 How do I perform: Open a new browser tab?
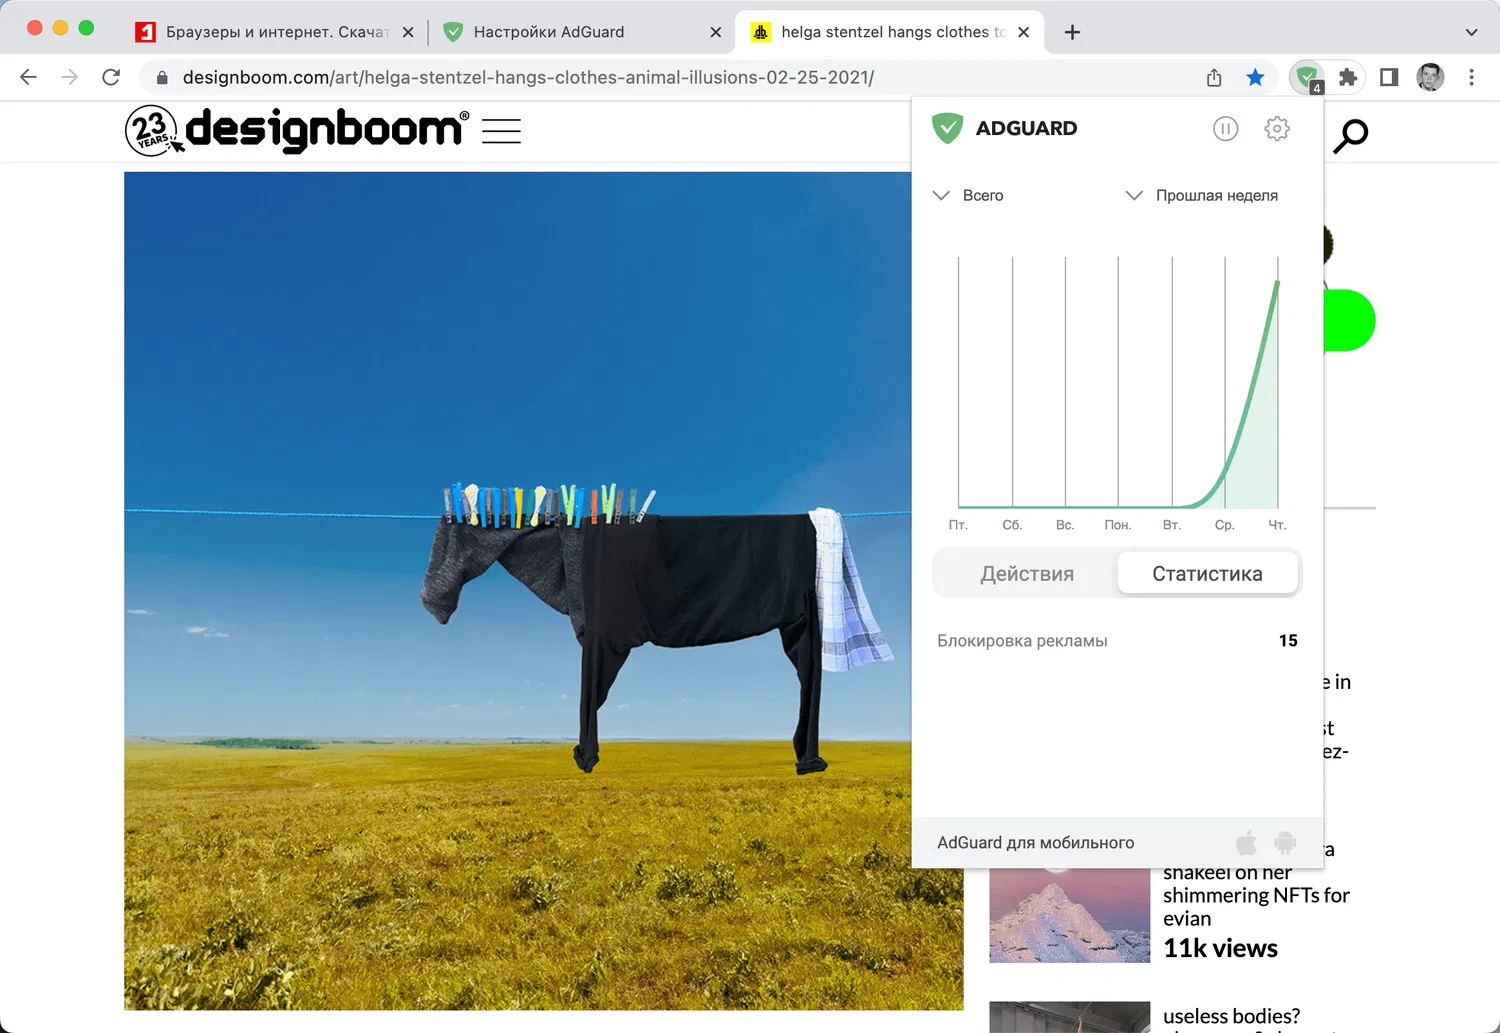click(1072, 32)
